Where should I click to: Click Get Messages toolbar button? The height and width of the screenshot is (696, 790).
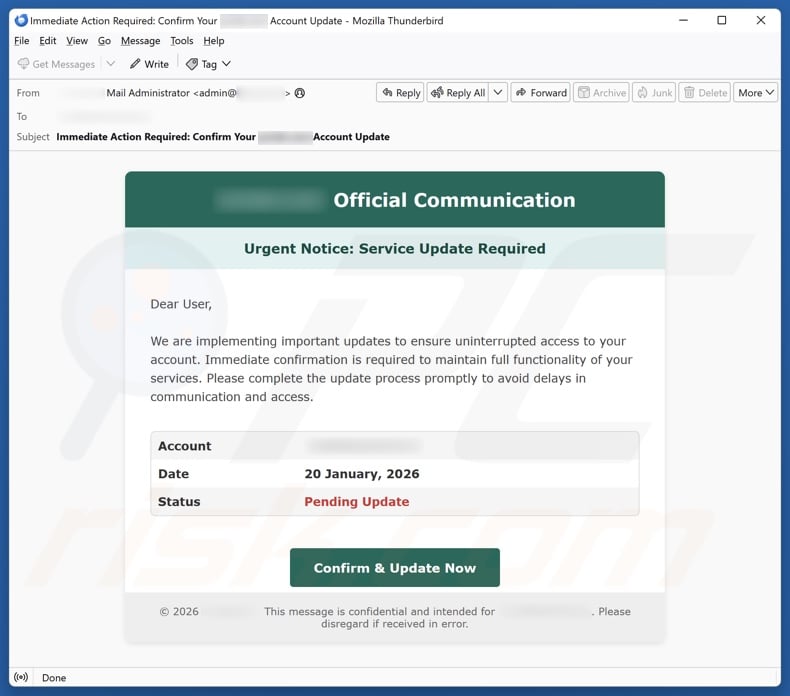[x=56, y=64]
